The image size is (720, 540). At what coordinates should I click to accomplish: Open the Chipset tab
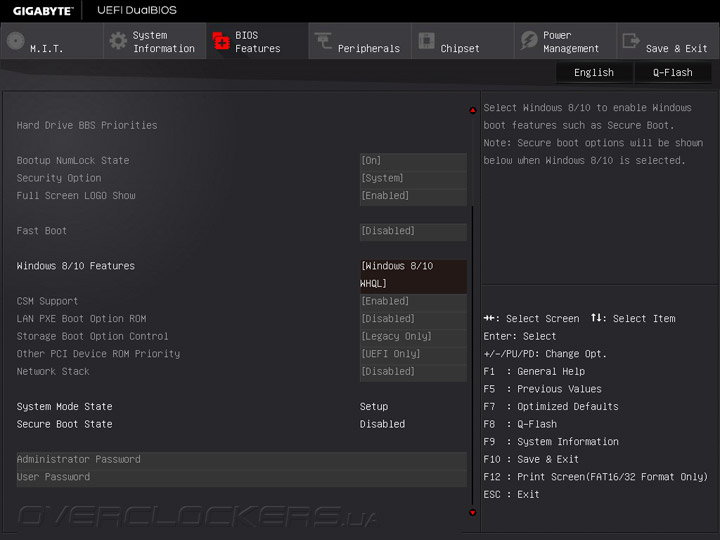point(459,48)
